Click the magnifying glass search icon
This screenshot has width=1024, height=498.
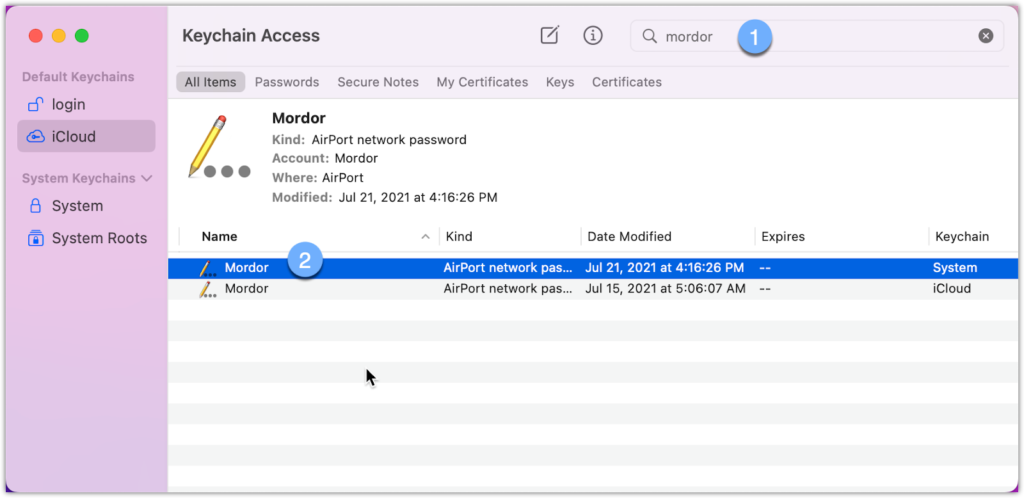[x=649, y=36]
